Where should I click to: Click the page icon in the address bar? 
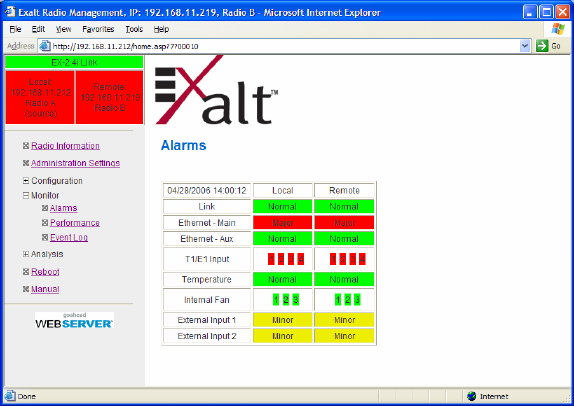pyautogui.click(x=45, y=46)
